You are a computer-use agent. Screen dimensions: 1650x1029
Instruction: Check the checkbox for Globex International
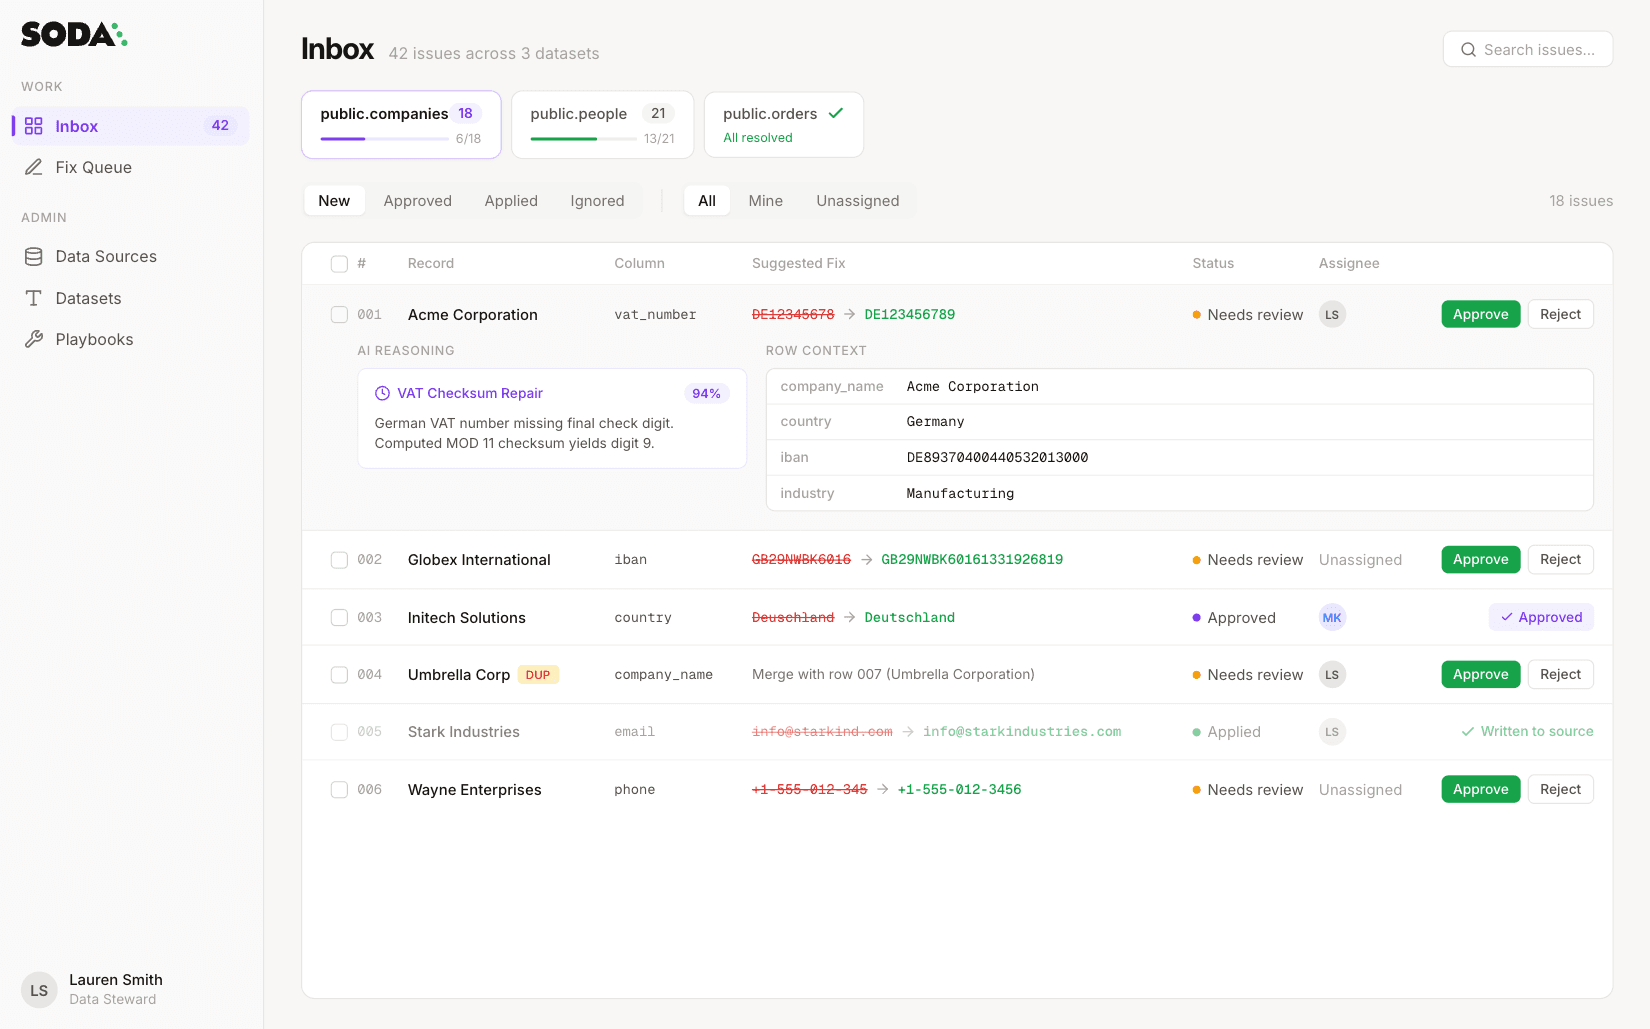[x=339, y=560]
